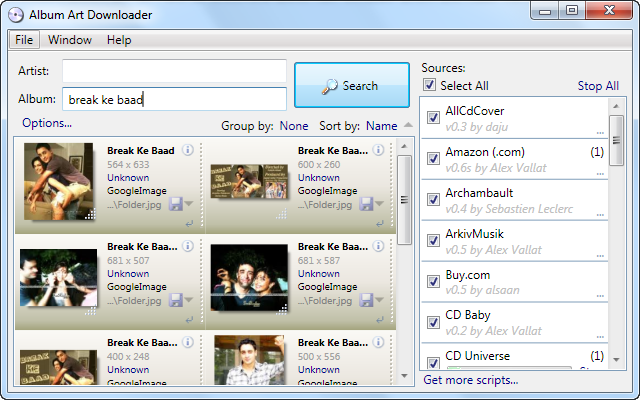
Task: Uncheck the ArkivMusik source
Action: click(433, 240)
